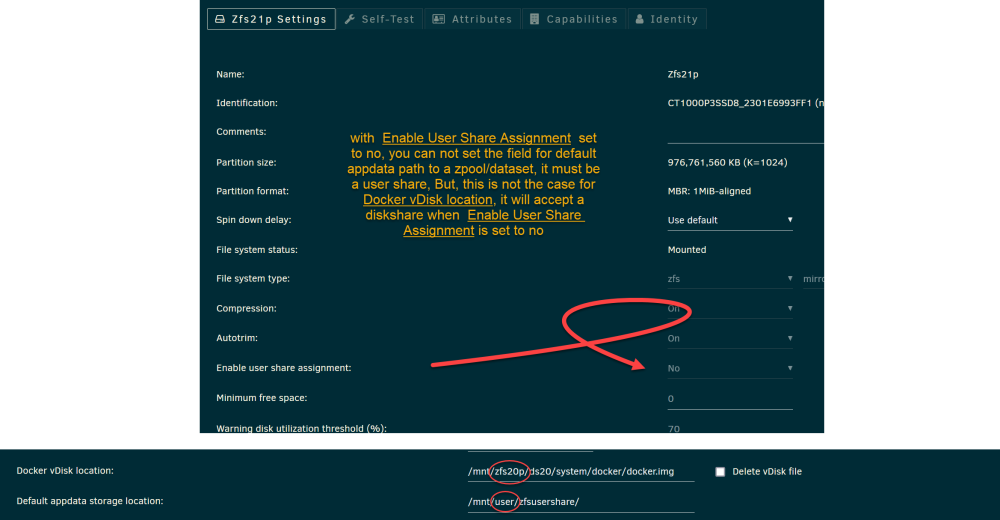
Task: Click the Docker vDisk location label
Action: point(65,470)
